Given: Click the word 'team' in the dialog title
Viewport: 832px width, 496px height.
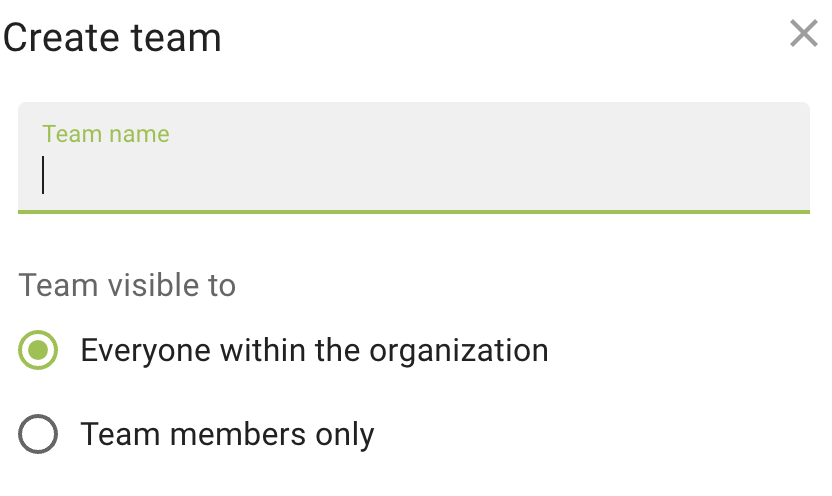Looking at the screenshot, I should pyautogui.click(x=176, y=38).
